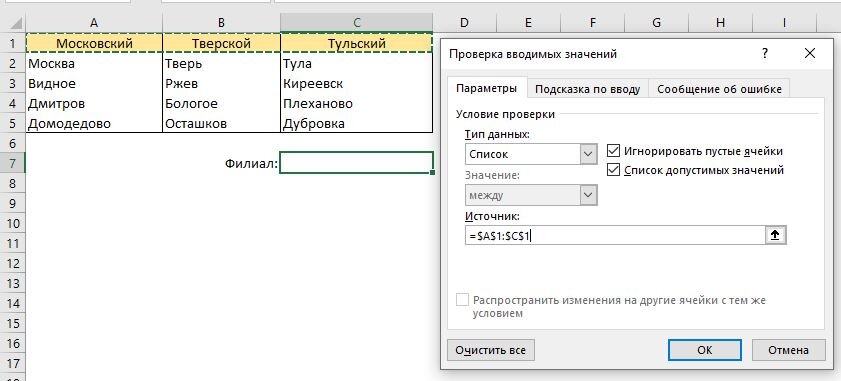Click the cell Дмитров
Screen dimensions: 841x381
pyautogui.click(x=94, y=104)
